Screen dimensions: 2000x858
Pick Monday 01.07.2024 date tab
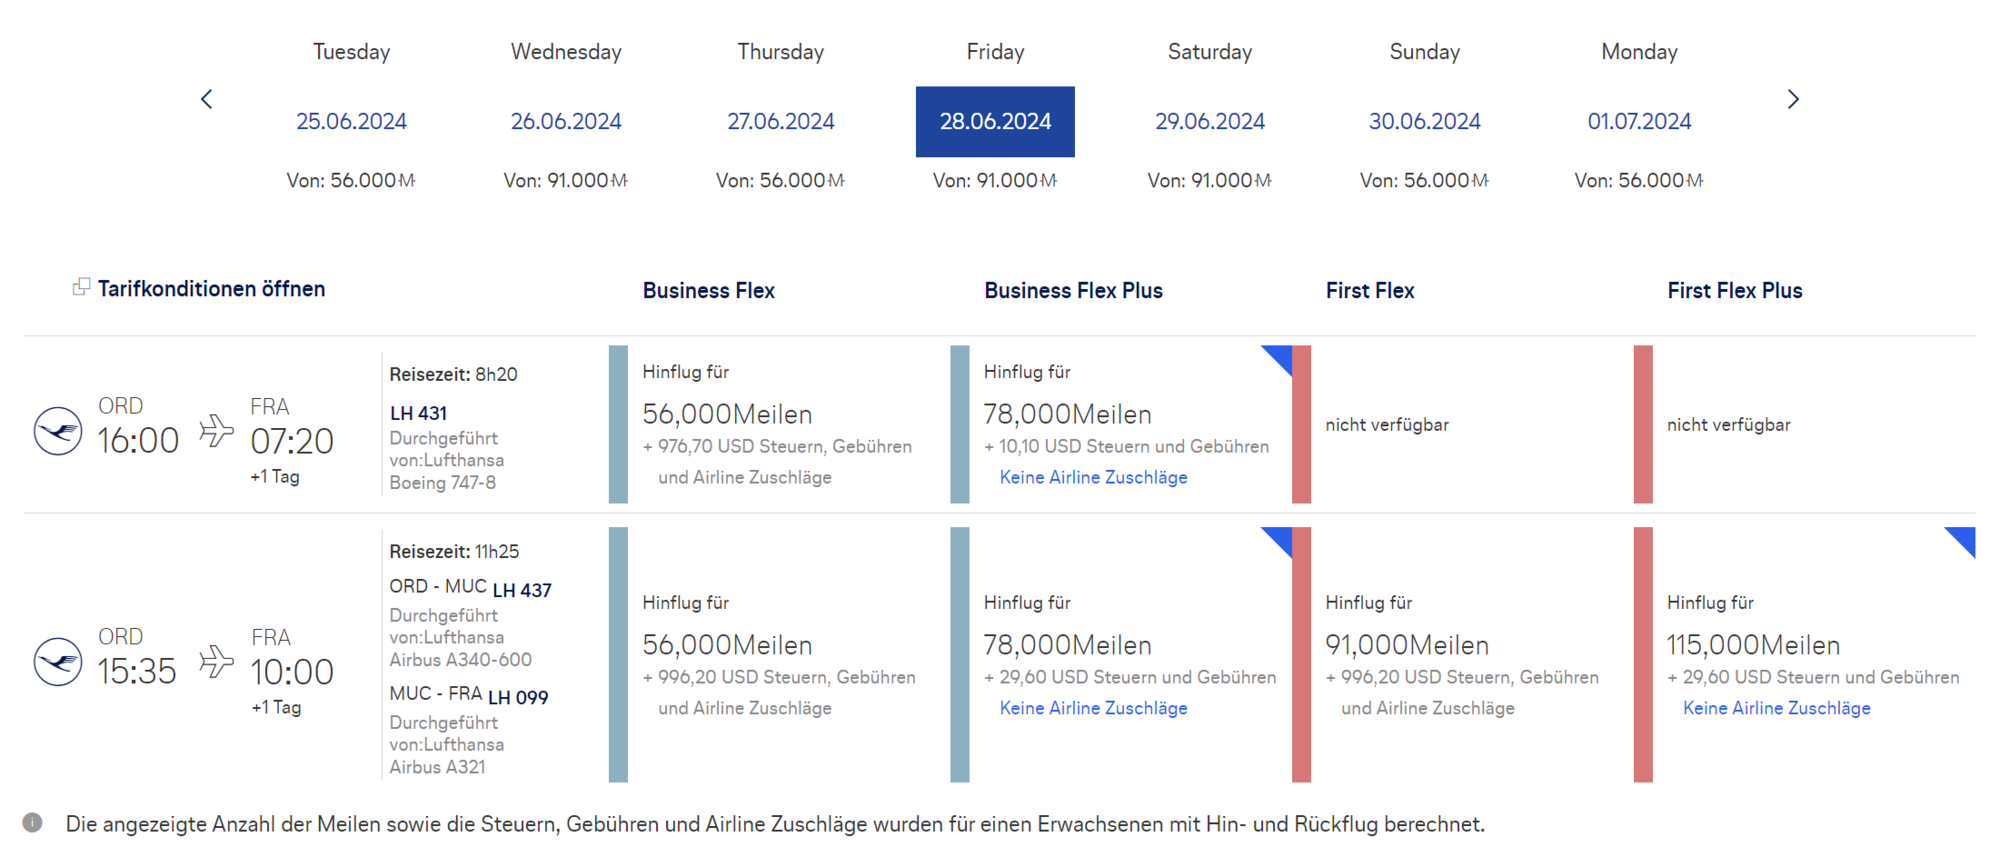tap(1639, 121)
